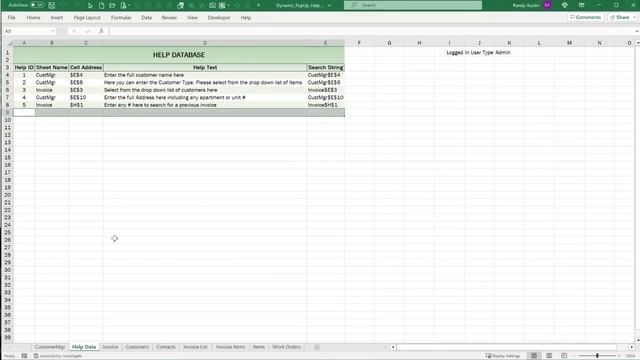Open the Page Layout tab

pos(87,18)
